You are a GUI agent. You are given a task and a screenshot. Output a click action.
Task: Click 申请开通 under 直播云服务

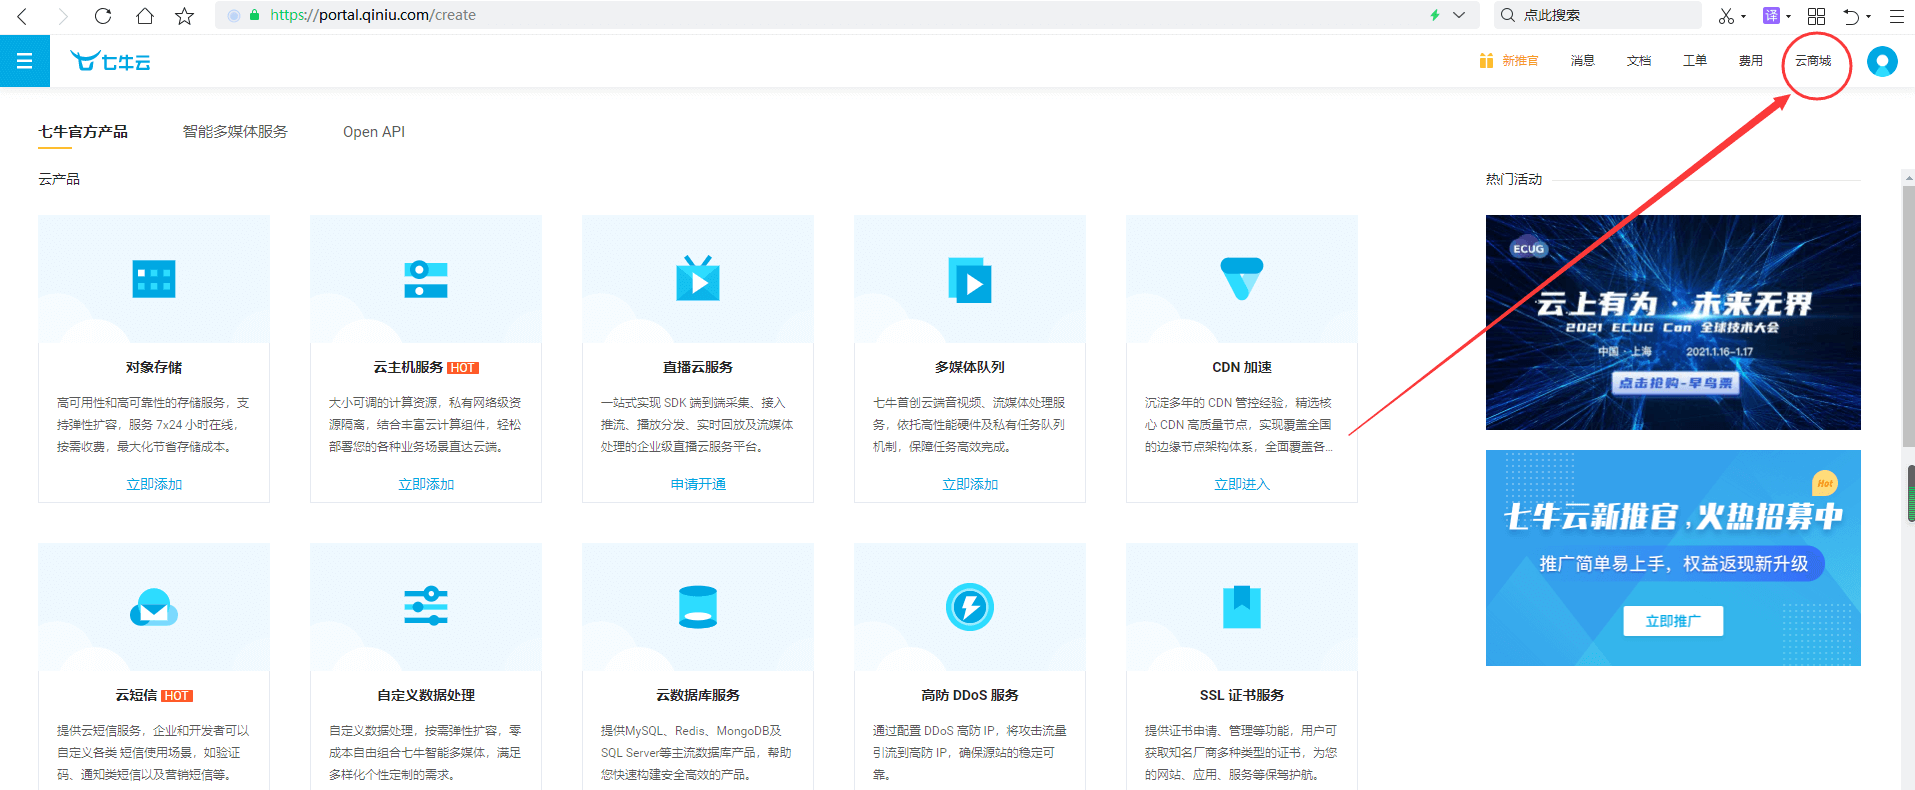[x=698, y=484]
